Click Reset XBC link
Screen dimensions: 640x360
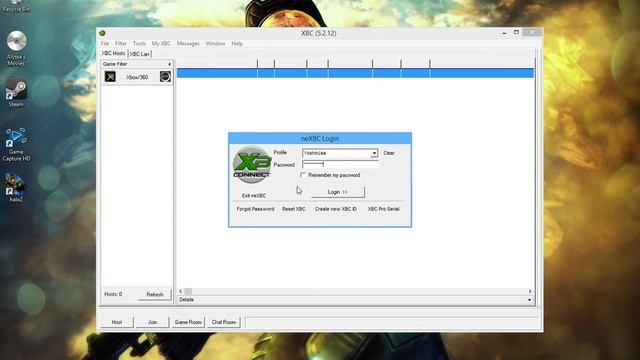coord(294,209)
